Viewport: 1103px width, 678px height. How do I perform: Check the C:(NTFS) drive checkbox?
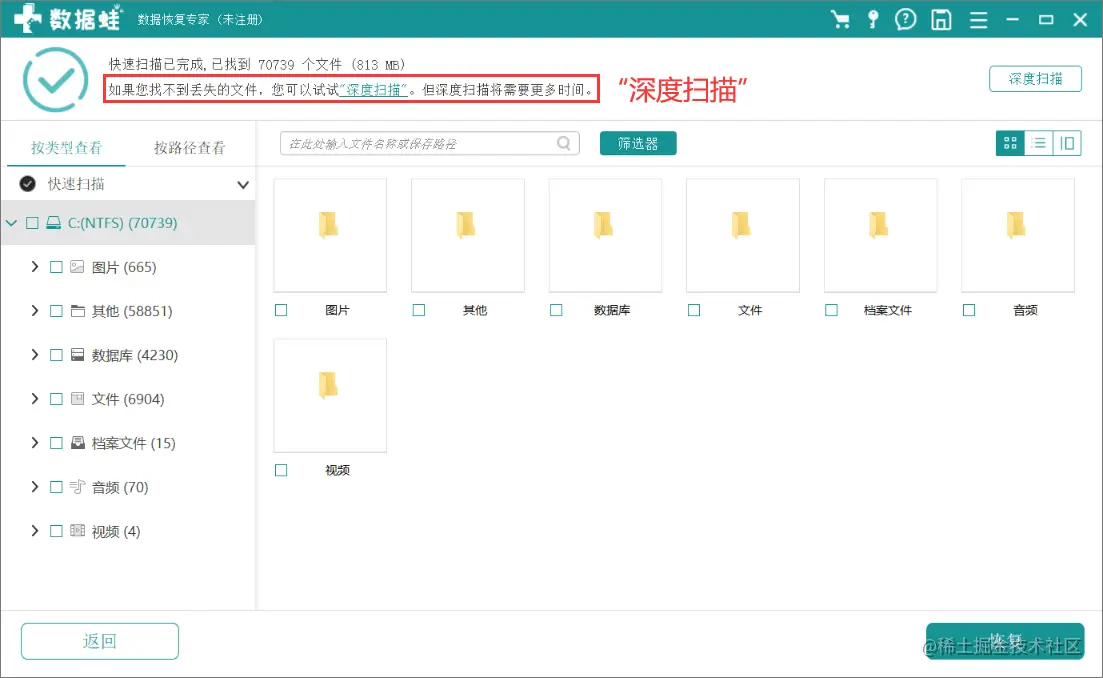32,223
